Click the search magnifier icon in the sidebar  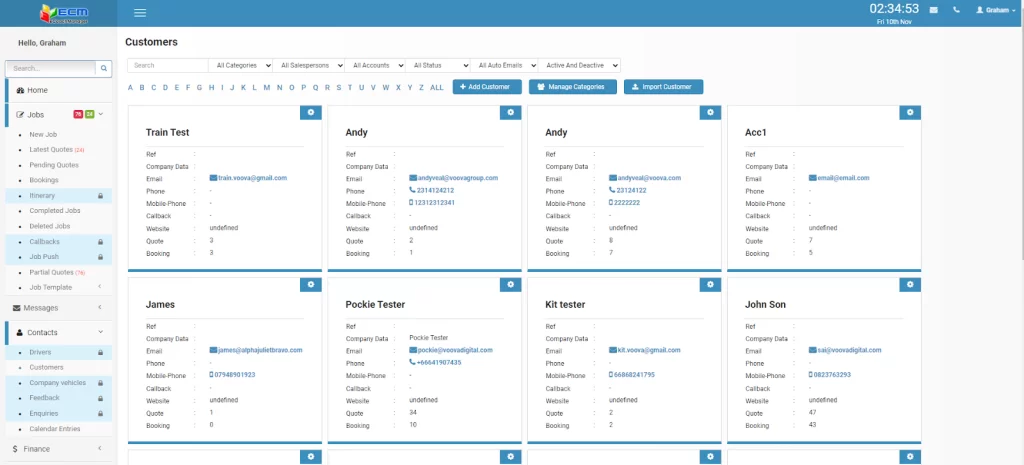tap(104, 68)
